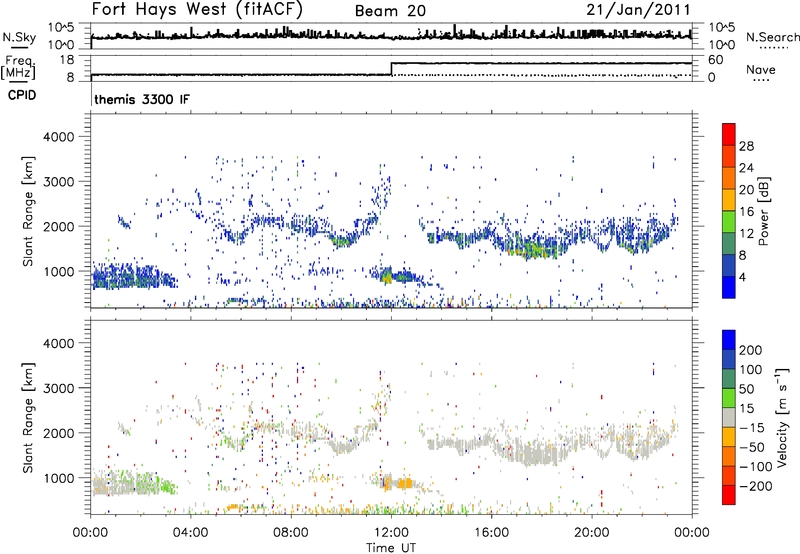The height and width of the screenshot is (554, 800).
Task: Click the "Time UT" axis label
Action: coord(391,548)
